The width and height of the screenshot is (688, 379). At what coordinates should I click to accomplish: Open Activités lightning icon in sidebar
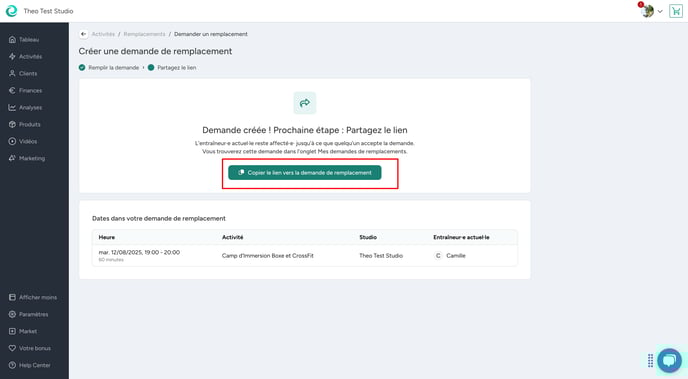(x=12, y=57)
